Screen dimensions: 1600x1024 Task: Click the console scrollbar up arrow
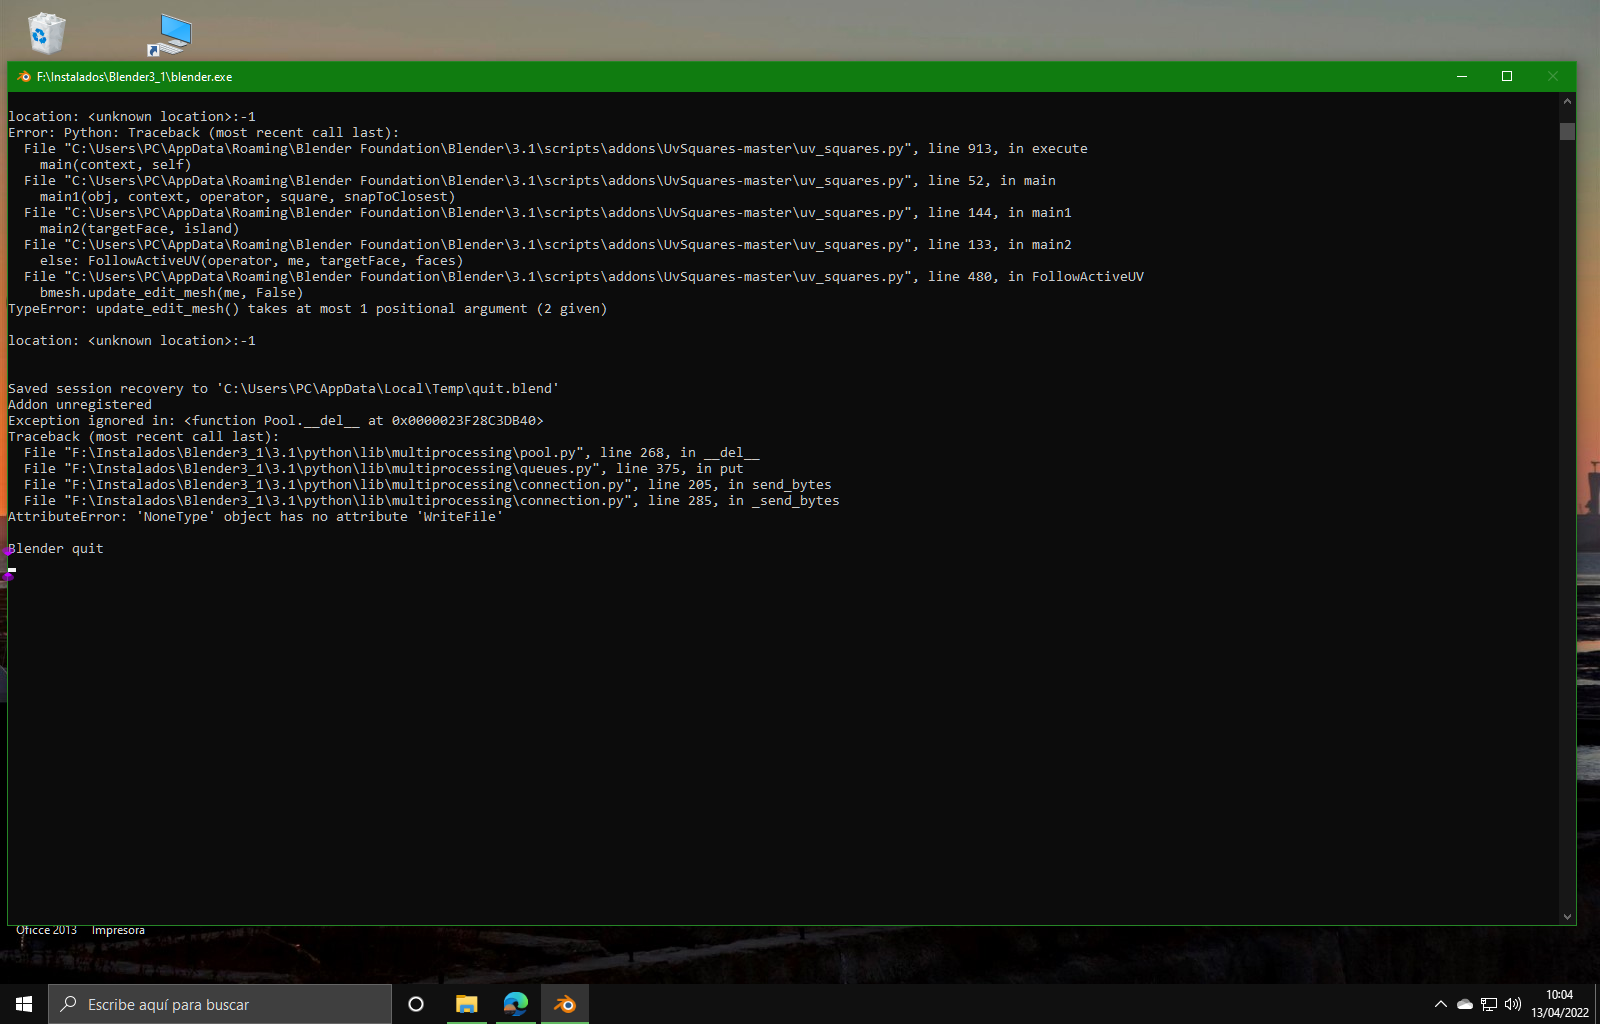[x=1567, y=101]
